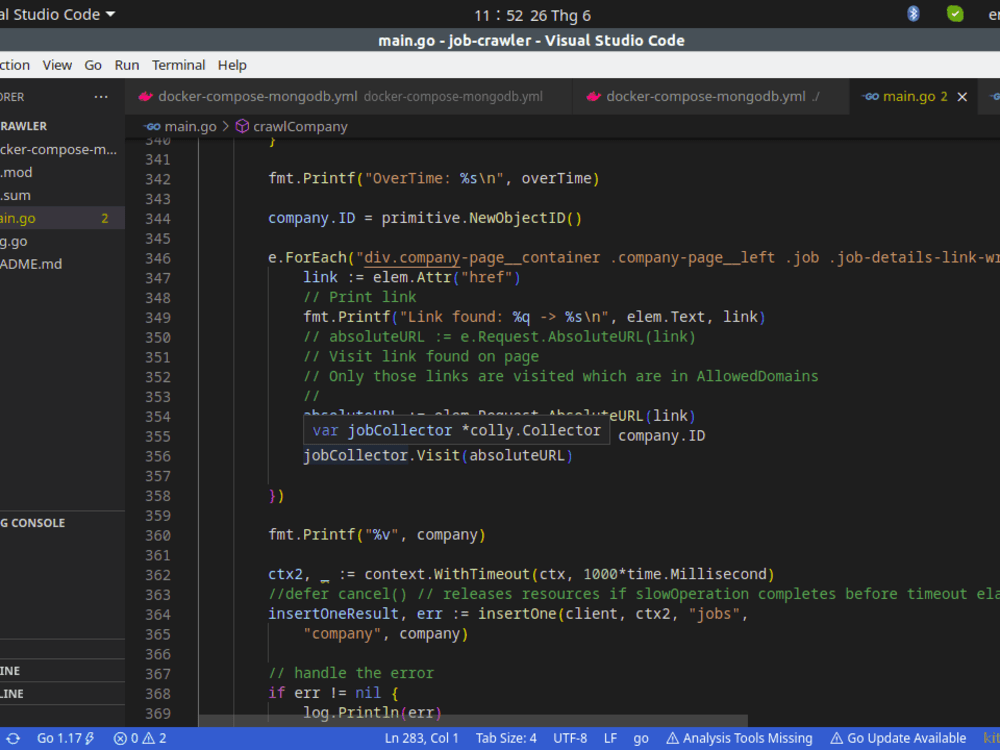Screen dimensions: 1000x750
Task: Click Ln 283, Col 1 cursor position
Action: [422, 739]
